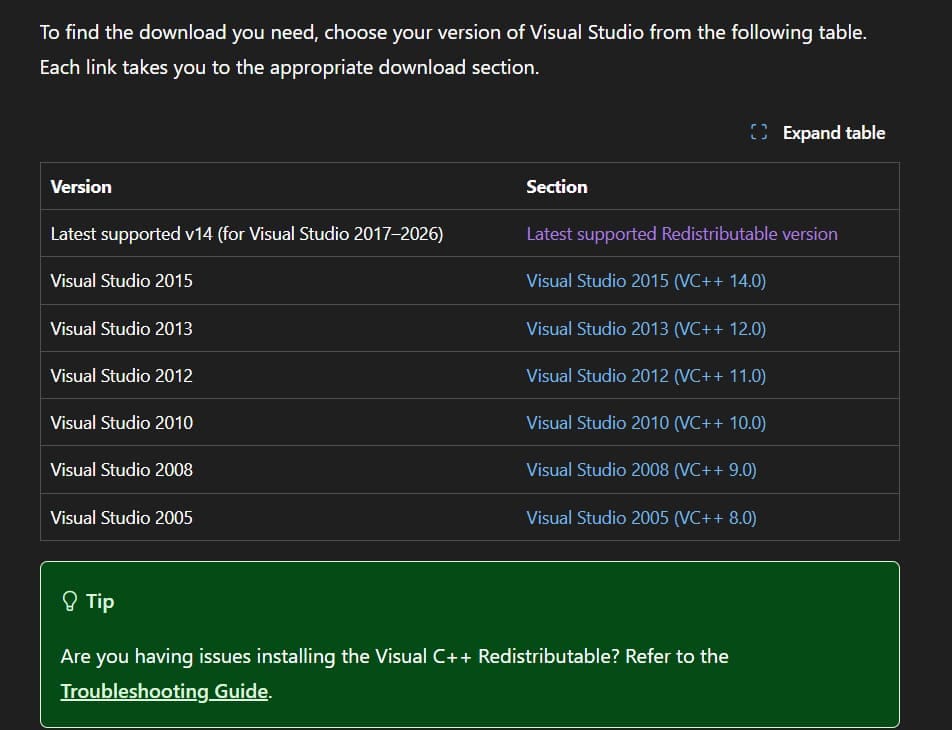Image resolution: width=952 pixels, height=730 pixels.
Task: Click the Expand table button
Action: tap(817, 132)
